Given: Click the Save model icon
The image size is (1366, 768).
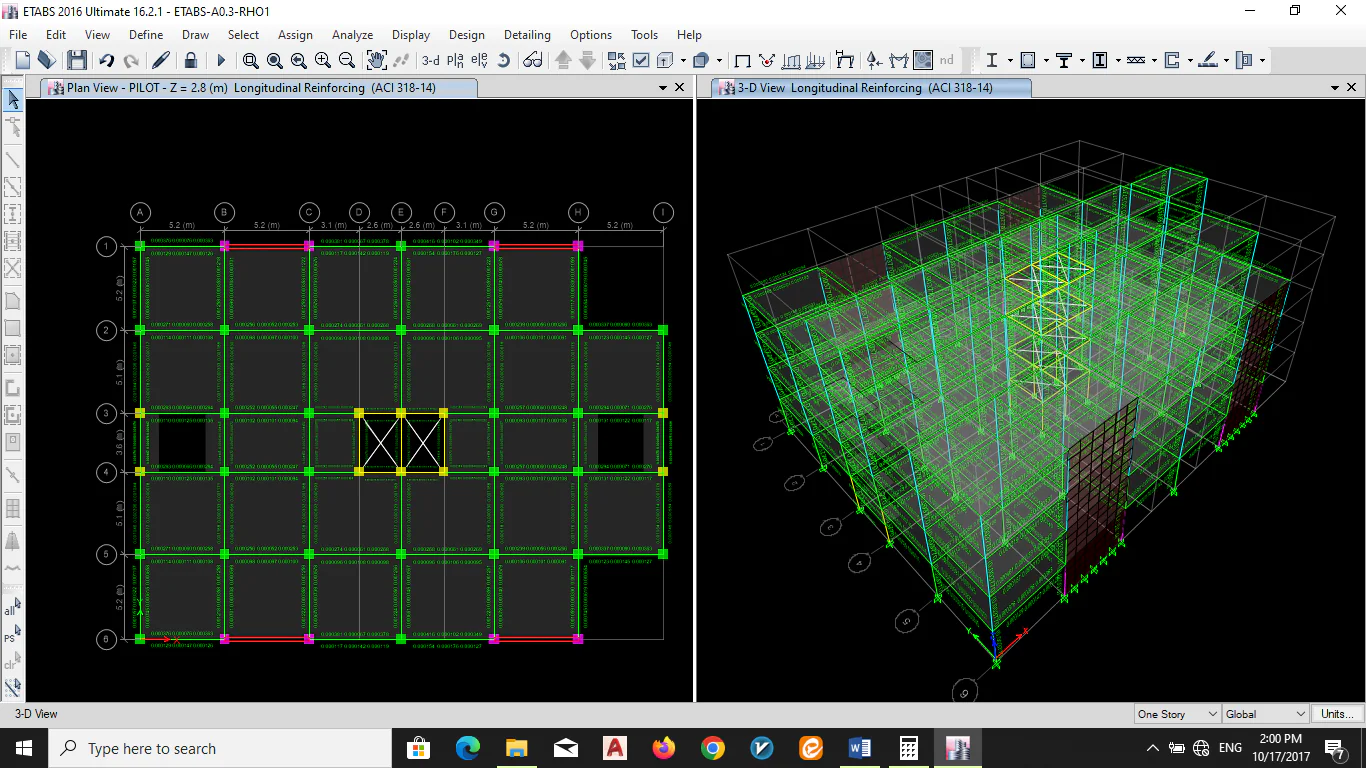Looking at the screenshot, I should [x=77, y=60].
